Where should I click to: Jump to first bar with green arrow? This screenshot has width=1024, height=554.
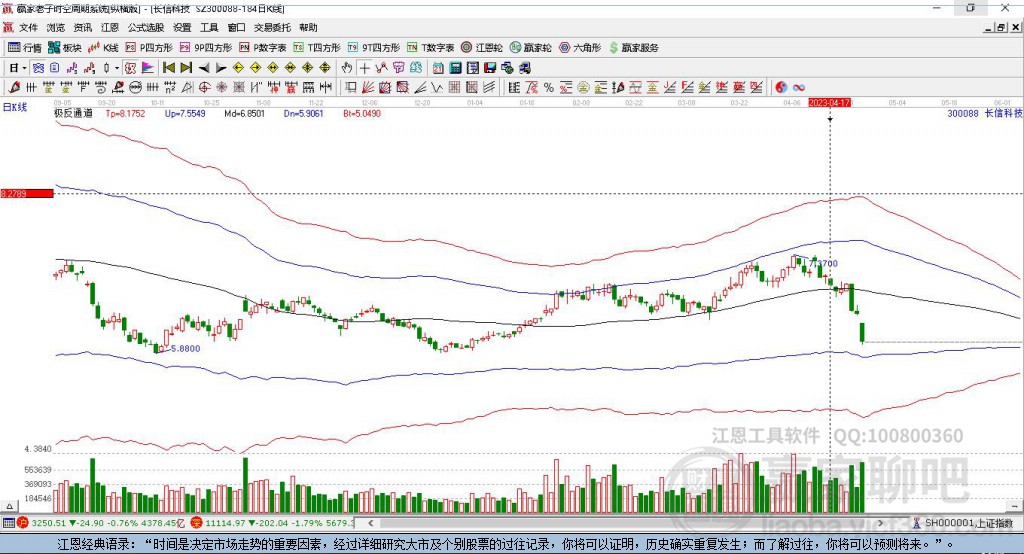168,67
